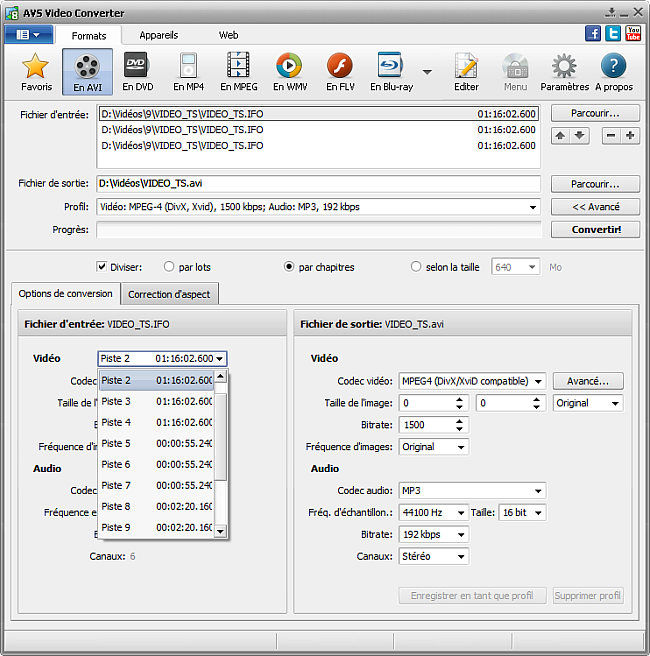Click the track list scrollbar up arrow
This screenshot has height=656, width=650.
[x=220, y=377]
